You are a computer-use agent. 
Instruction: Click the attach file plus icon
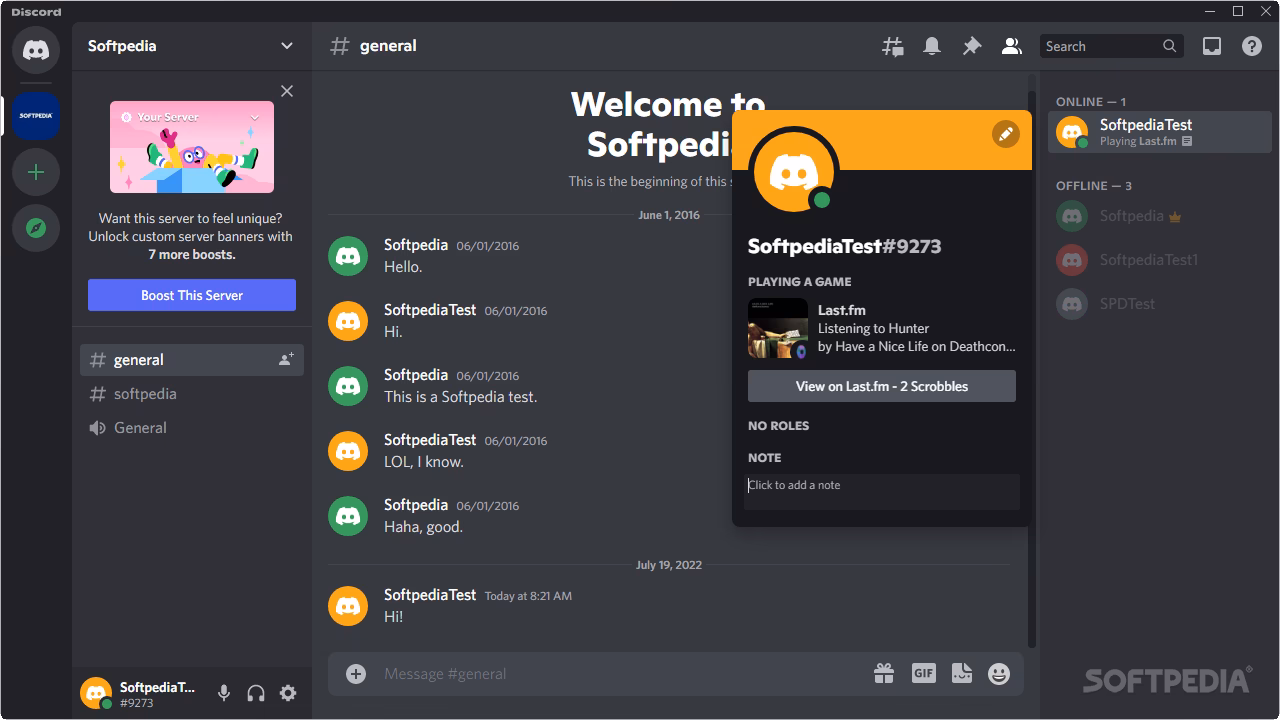(355, 673)
